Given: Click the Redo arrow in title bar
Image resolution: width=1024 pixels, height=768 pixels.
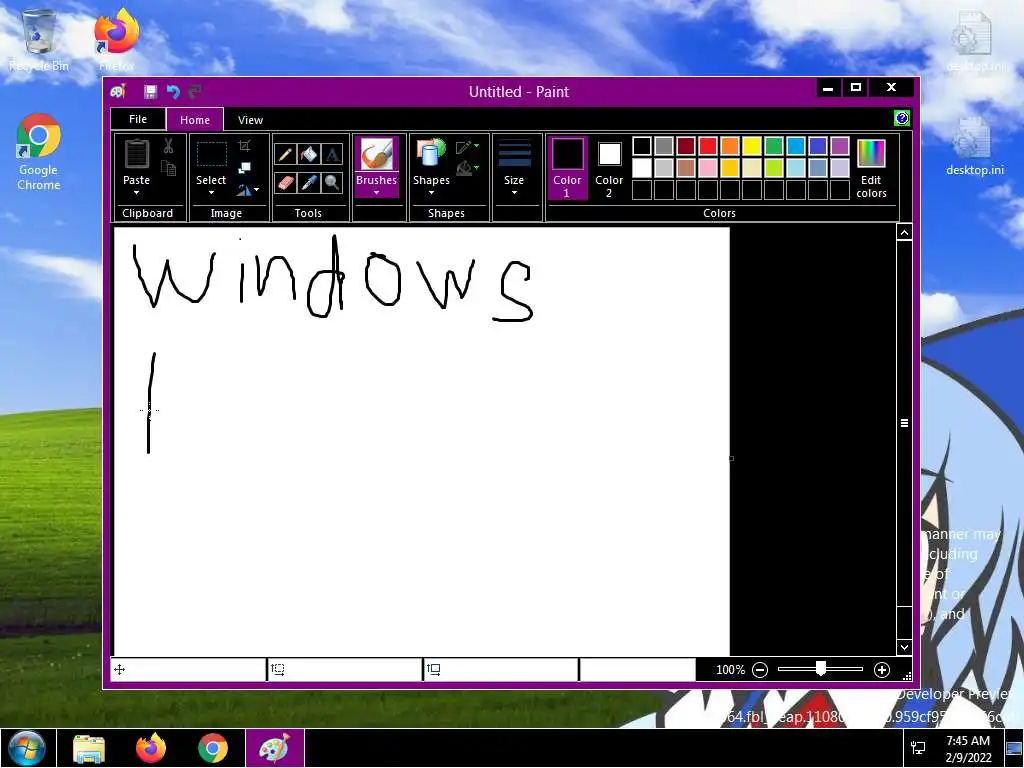Looking at the screenshot, I should 195,91.
